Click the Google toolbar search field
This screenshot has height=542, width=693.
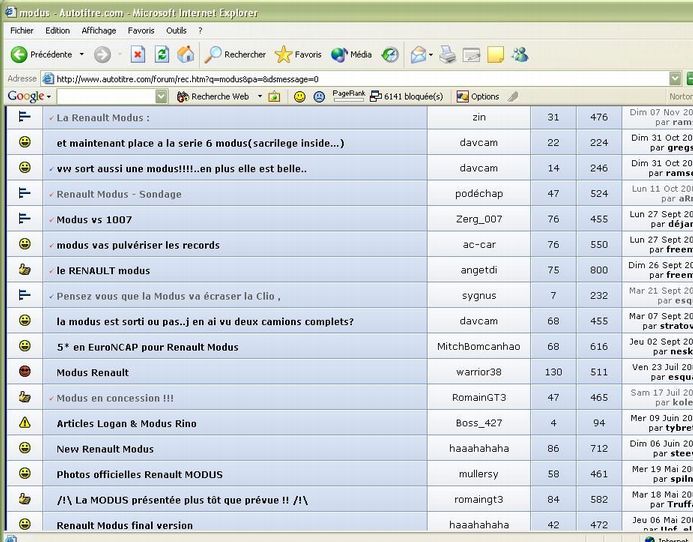(x=106, y=96)
